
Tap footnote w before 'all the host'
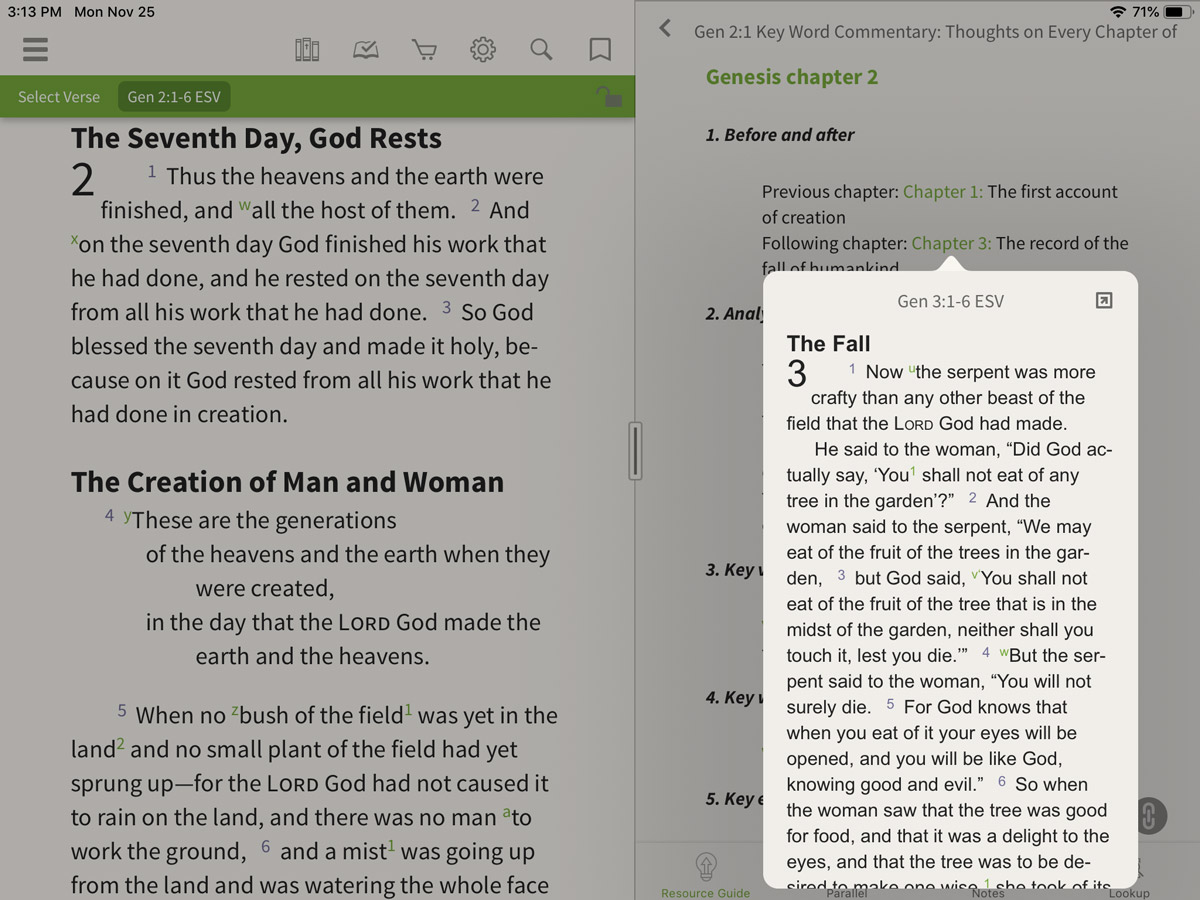245,206
